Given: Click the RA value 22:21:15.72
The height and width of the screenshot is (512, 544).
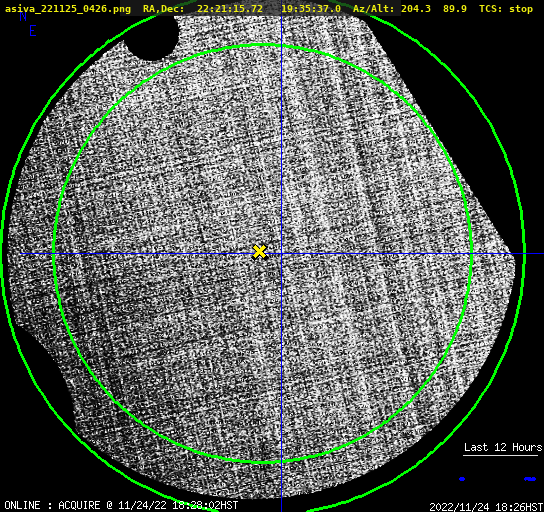Looking at the screenshot, I should tap(230, 9).
